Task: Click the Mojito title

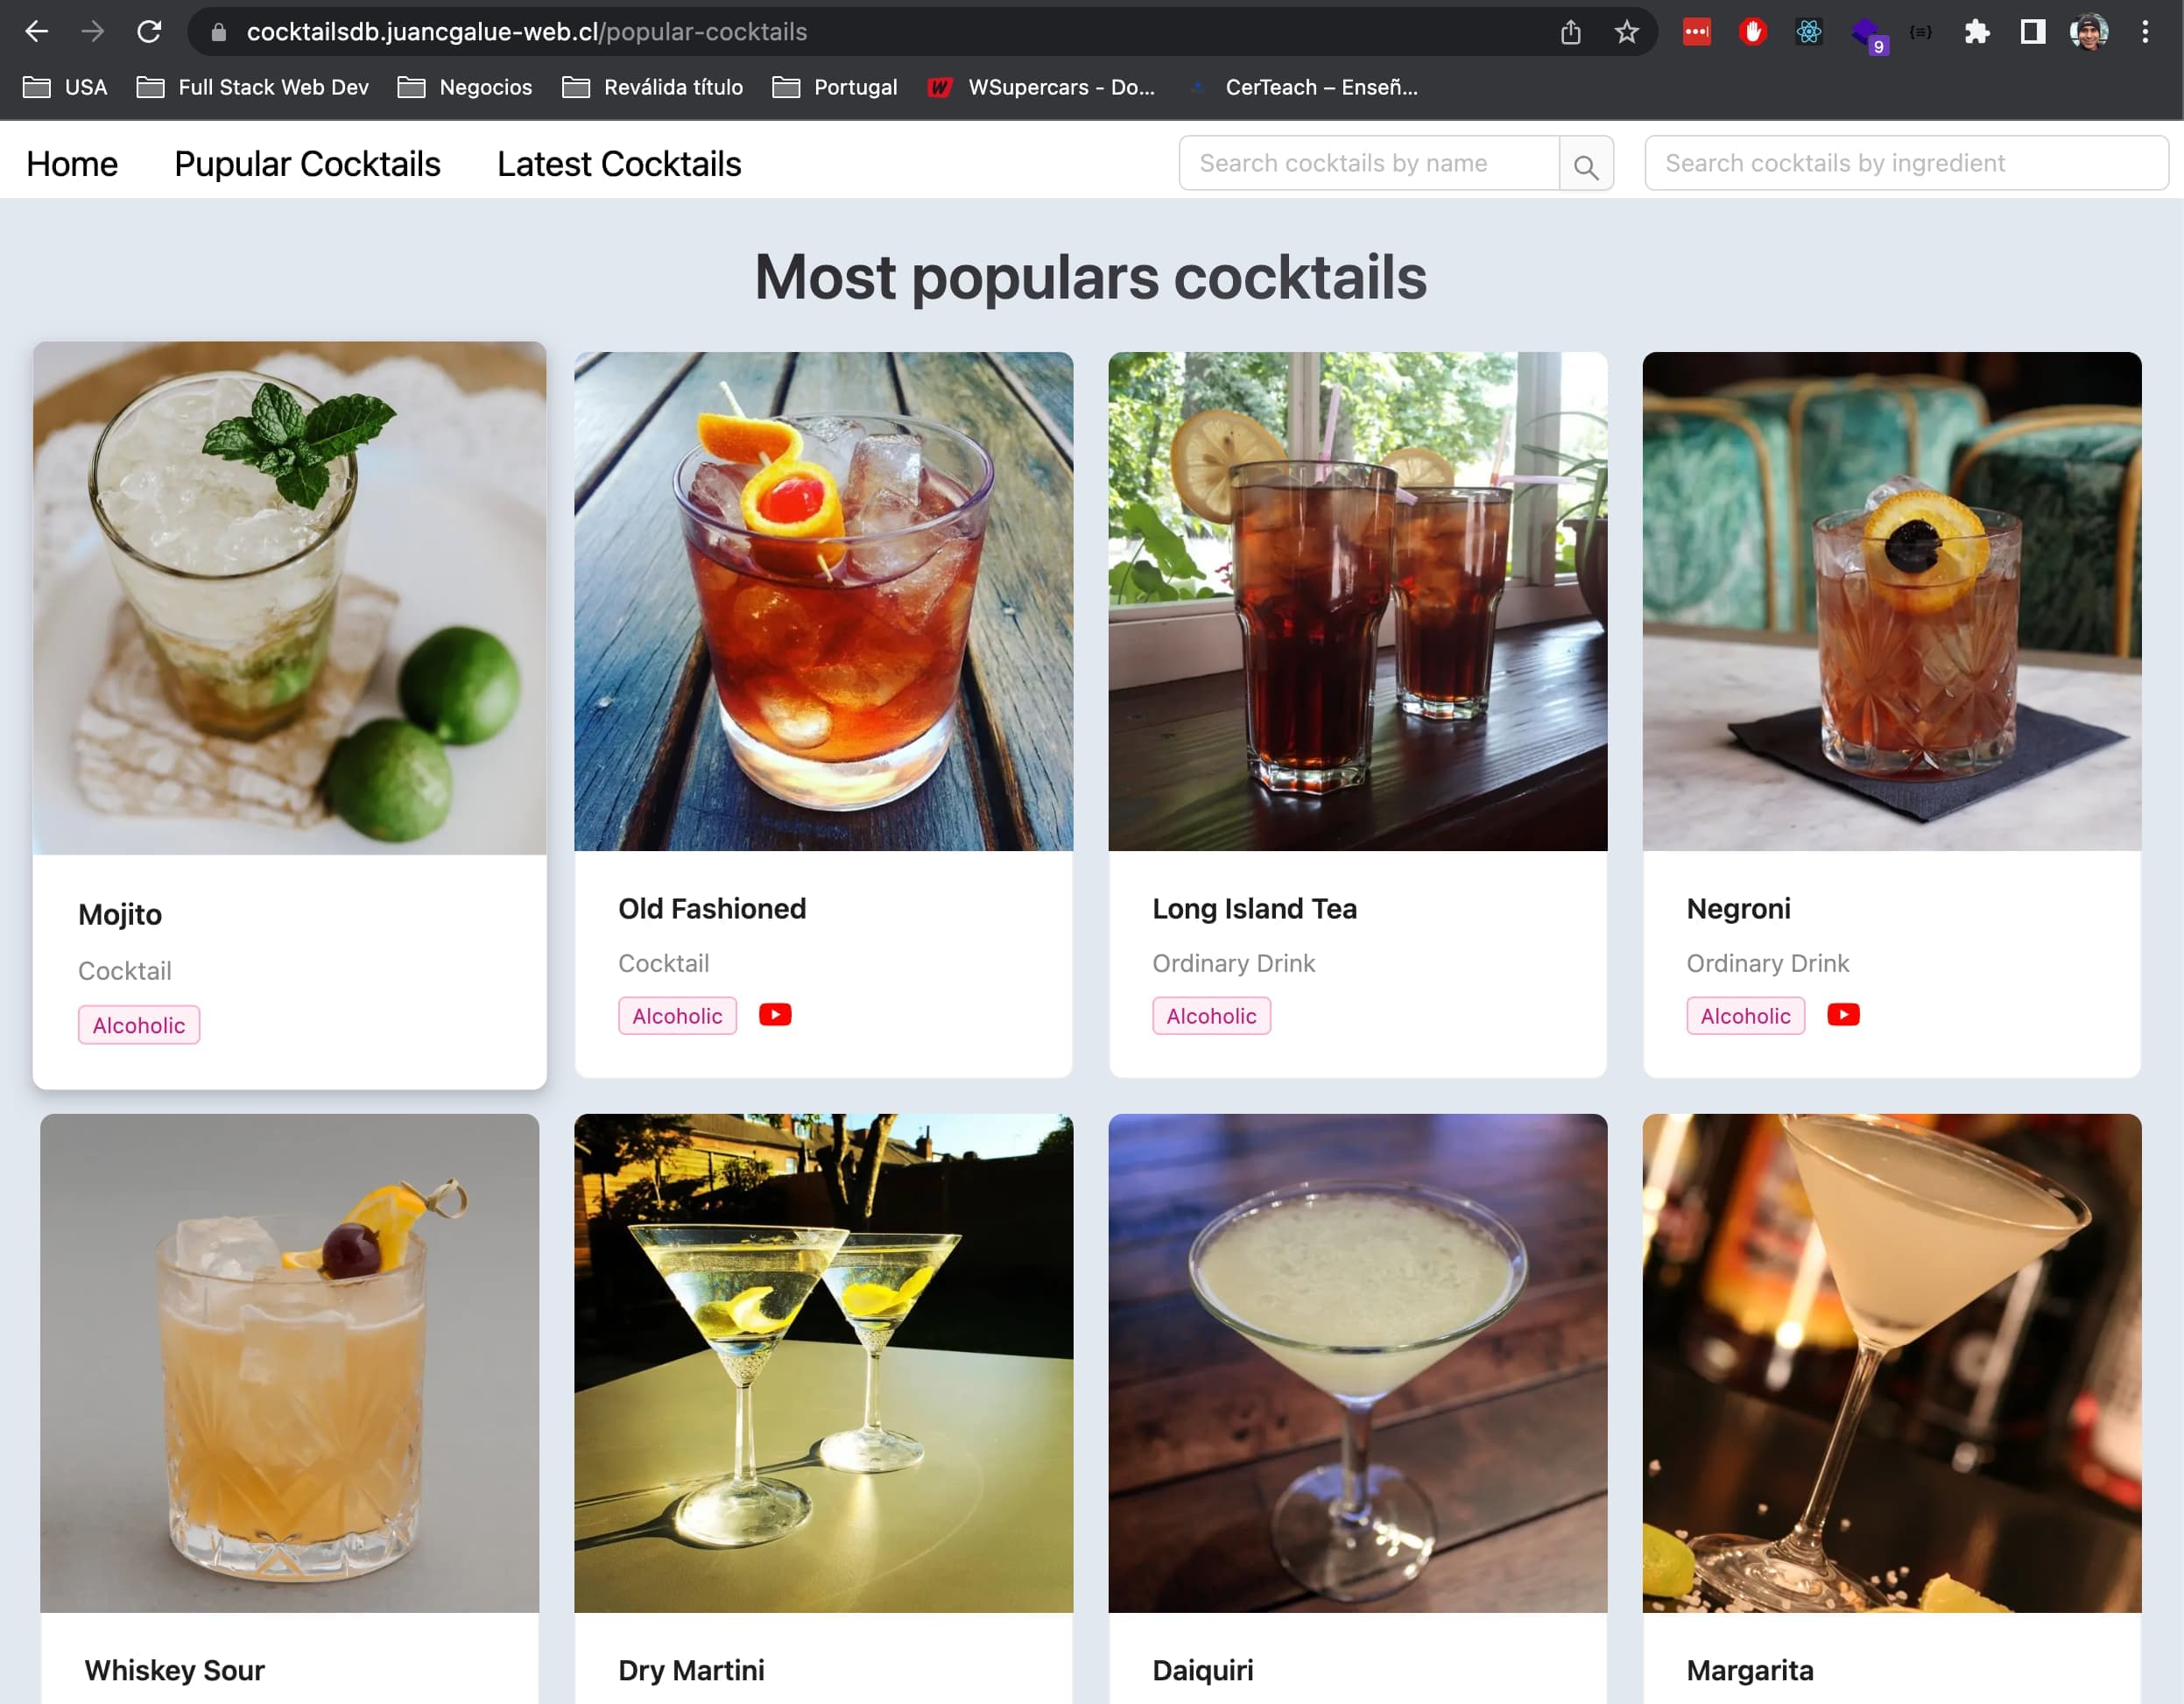Action: pyautogui.click(x=120, y=915)
